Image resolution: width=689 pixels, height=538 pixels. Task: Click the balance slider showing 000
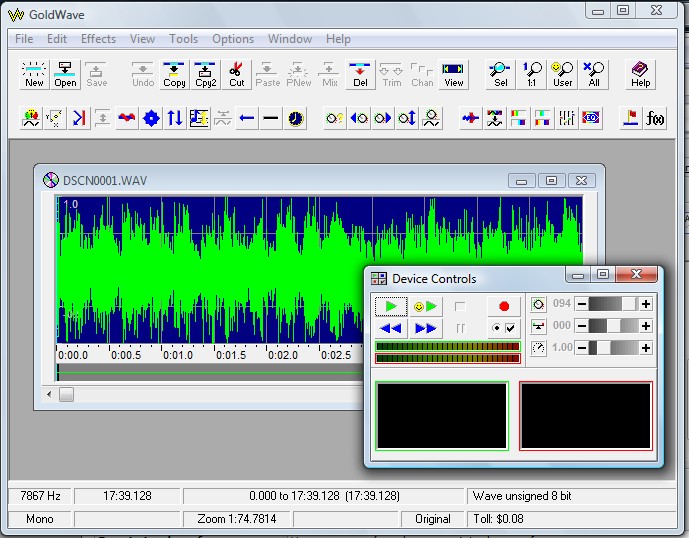[x=613, y=326]
